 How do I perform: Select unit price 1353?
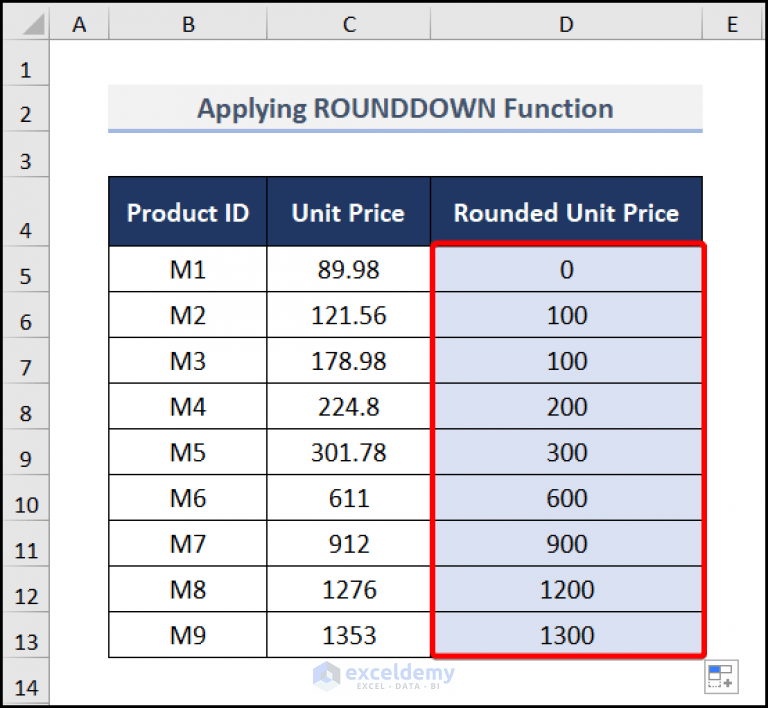(x=349, y=635)
